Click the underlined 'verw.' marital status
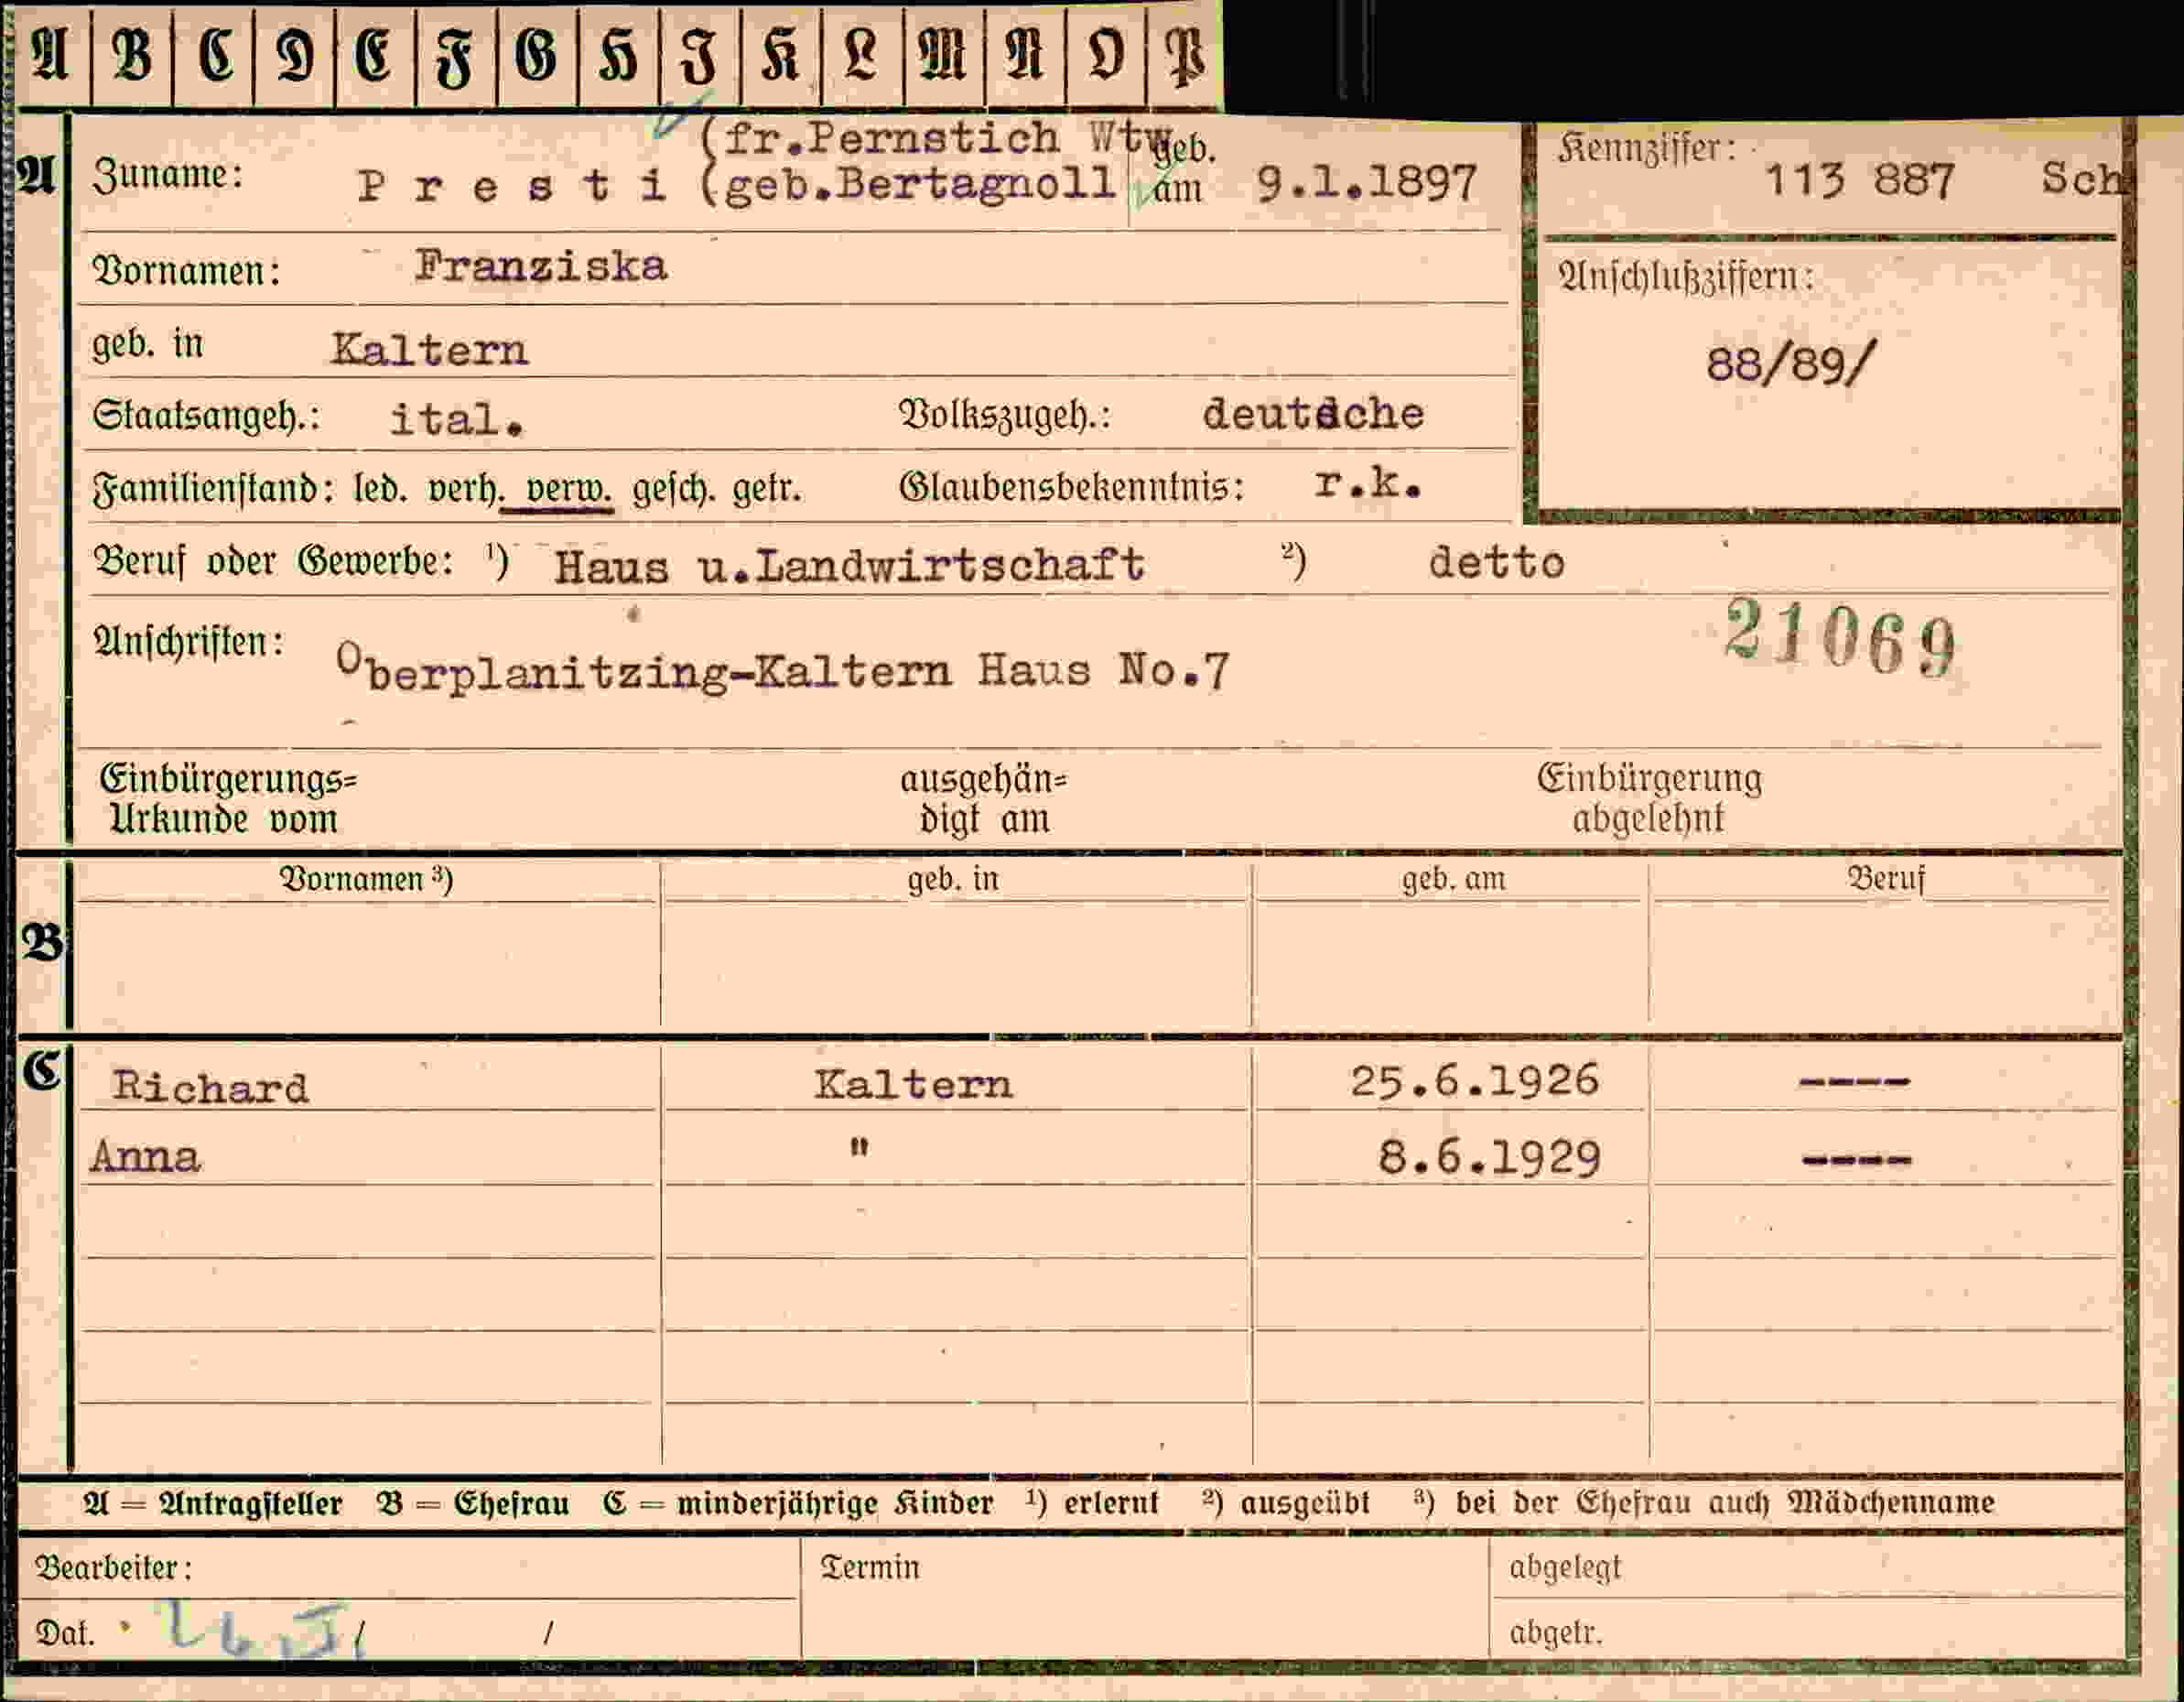Viewport: 2184px width, 1702px height. pyautogui.click(x=569, y=489)
